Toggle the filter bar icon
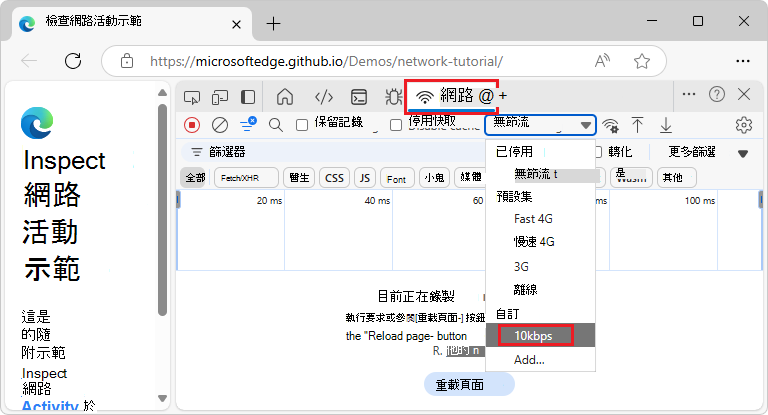 point(248,124)
